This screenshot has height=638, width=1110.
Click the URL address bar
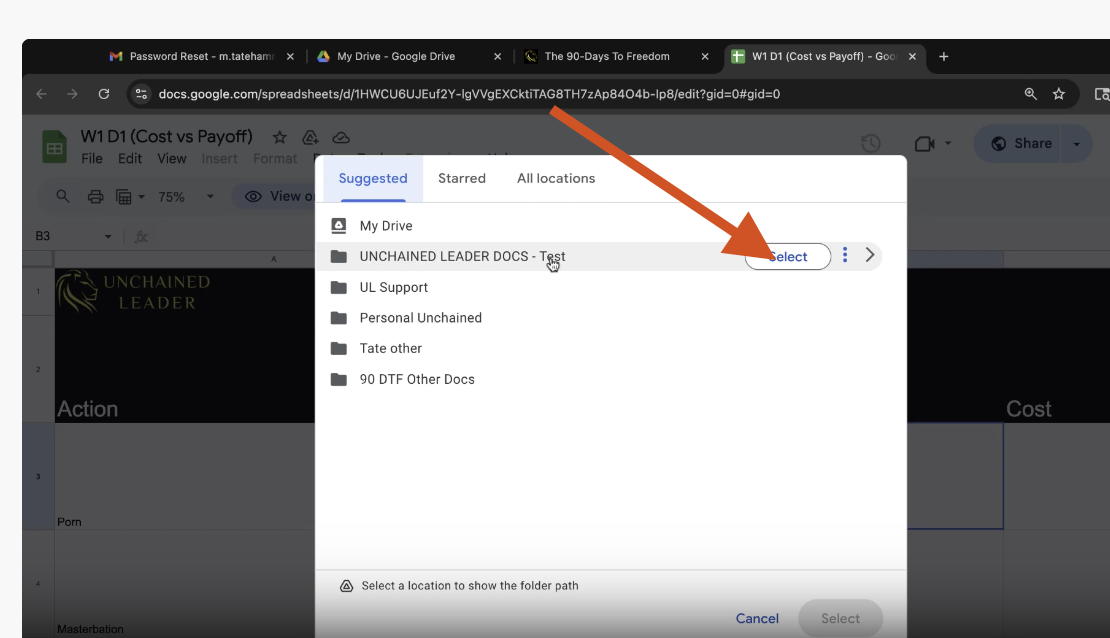(x=469, y=94)
